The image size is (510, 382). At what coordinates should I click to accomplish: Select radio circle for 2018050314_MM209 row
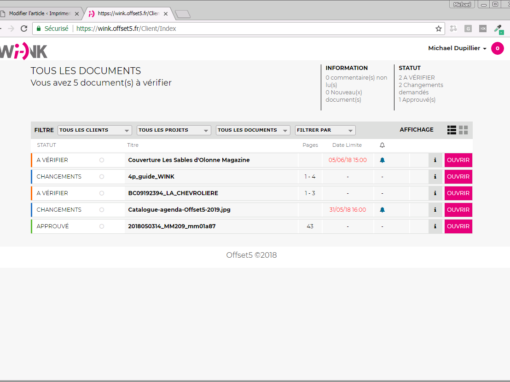click(x=102, y=226)
